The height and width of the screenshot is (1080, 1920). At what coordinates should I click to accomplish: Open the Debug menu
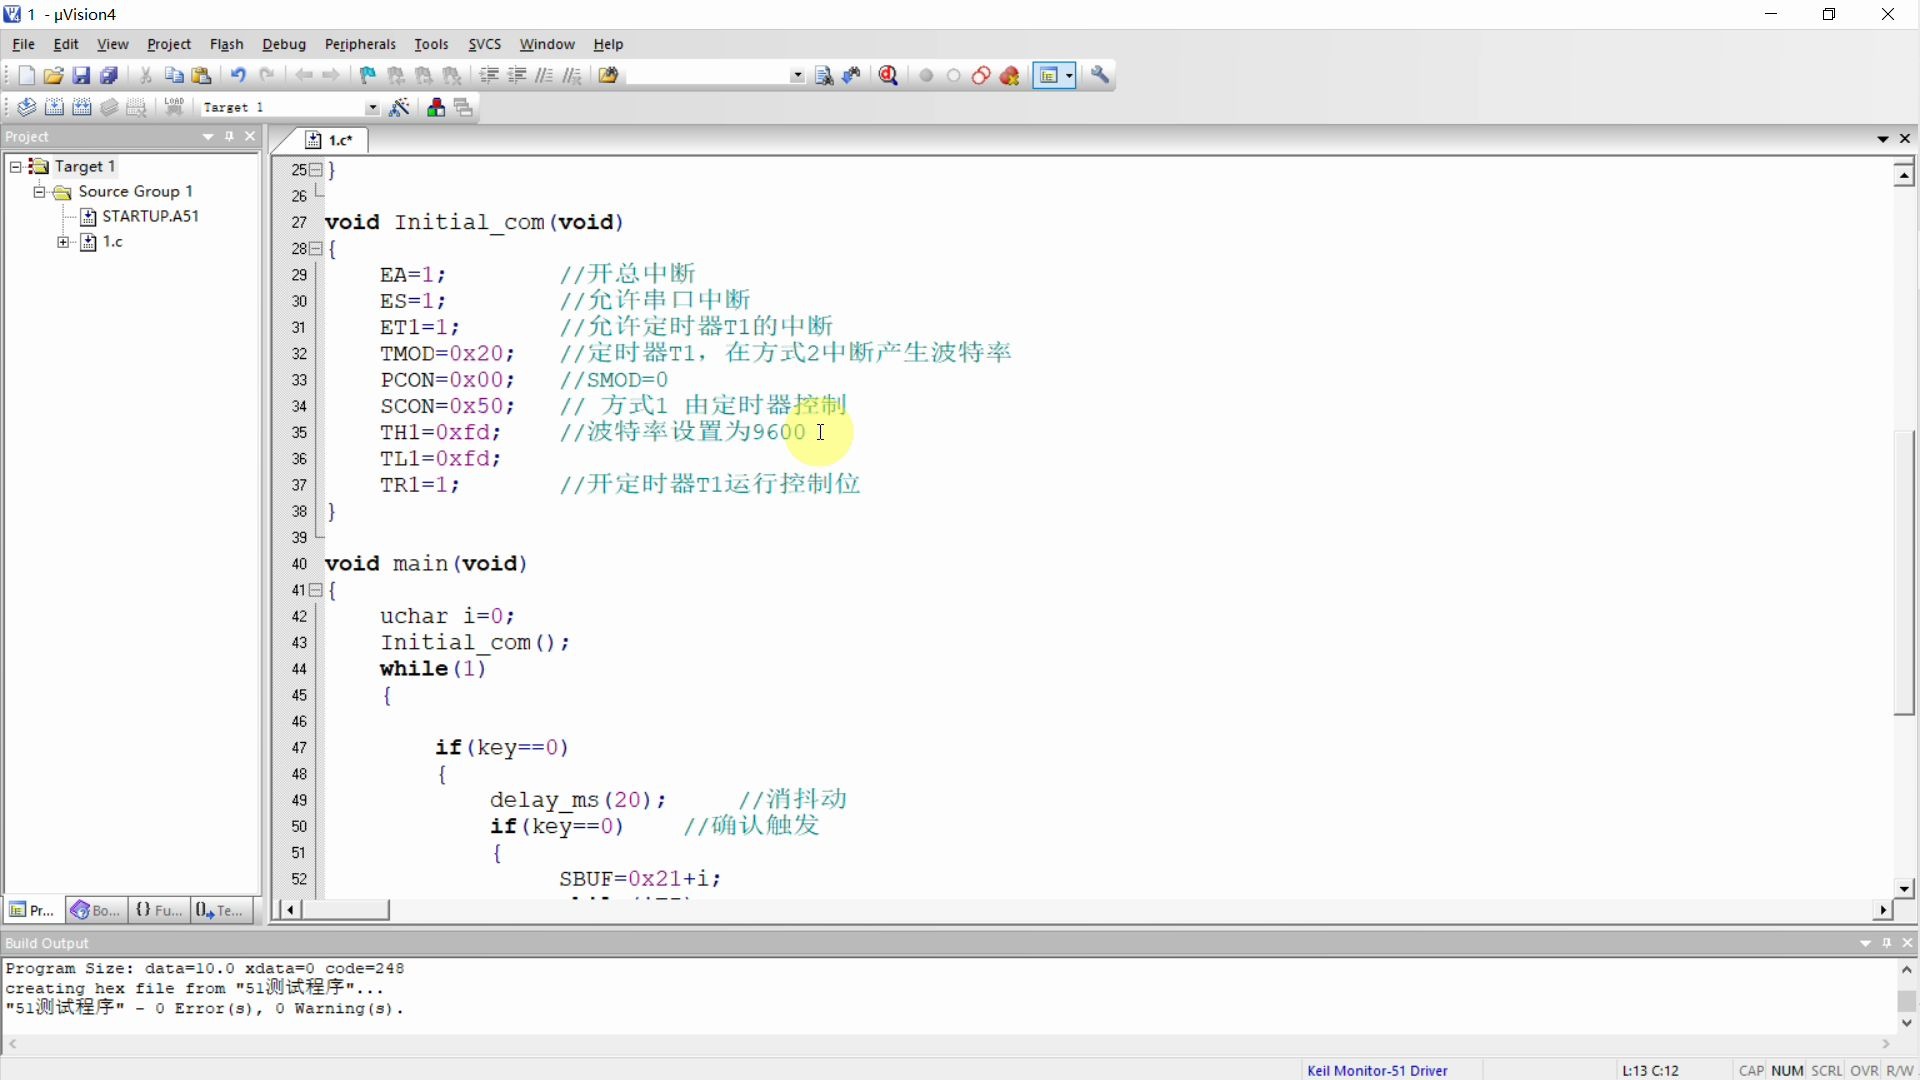(284, 44)
